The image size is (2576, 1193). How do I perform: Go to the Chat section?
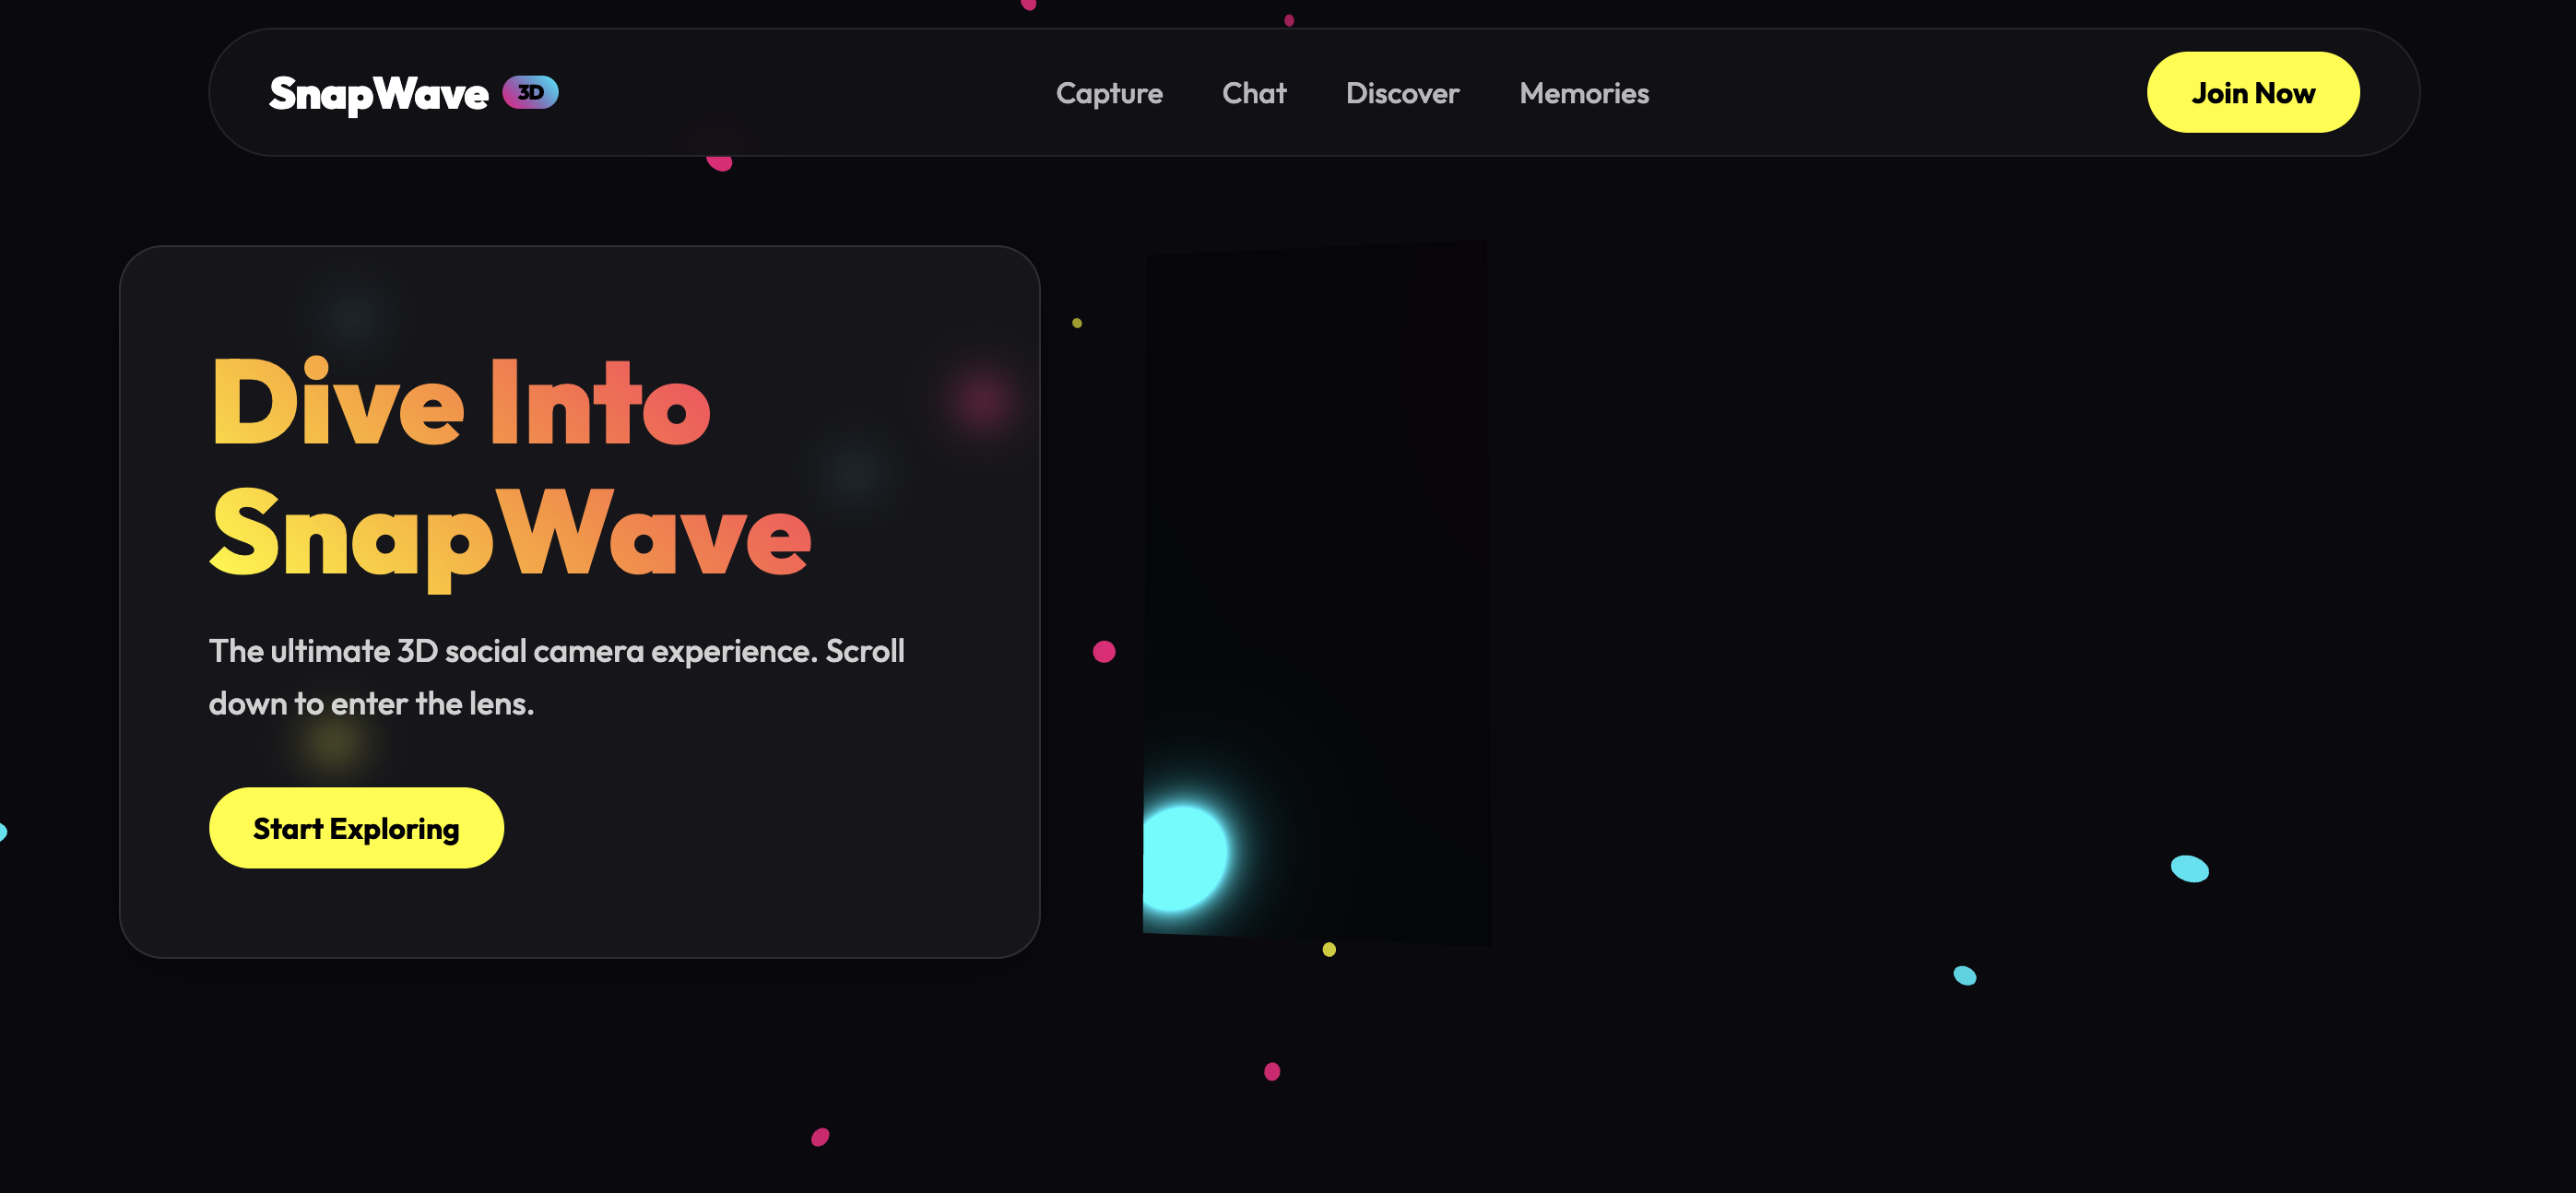click(1254, 93)
